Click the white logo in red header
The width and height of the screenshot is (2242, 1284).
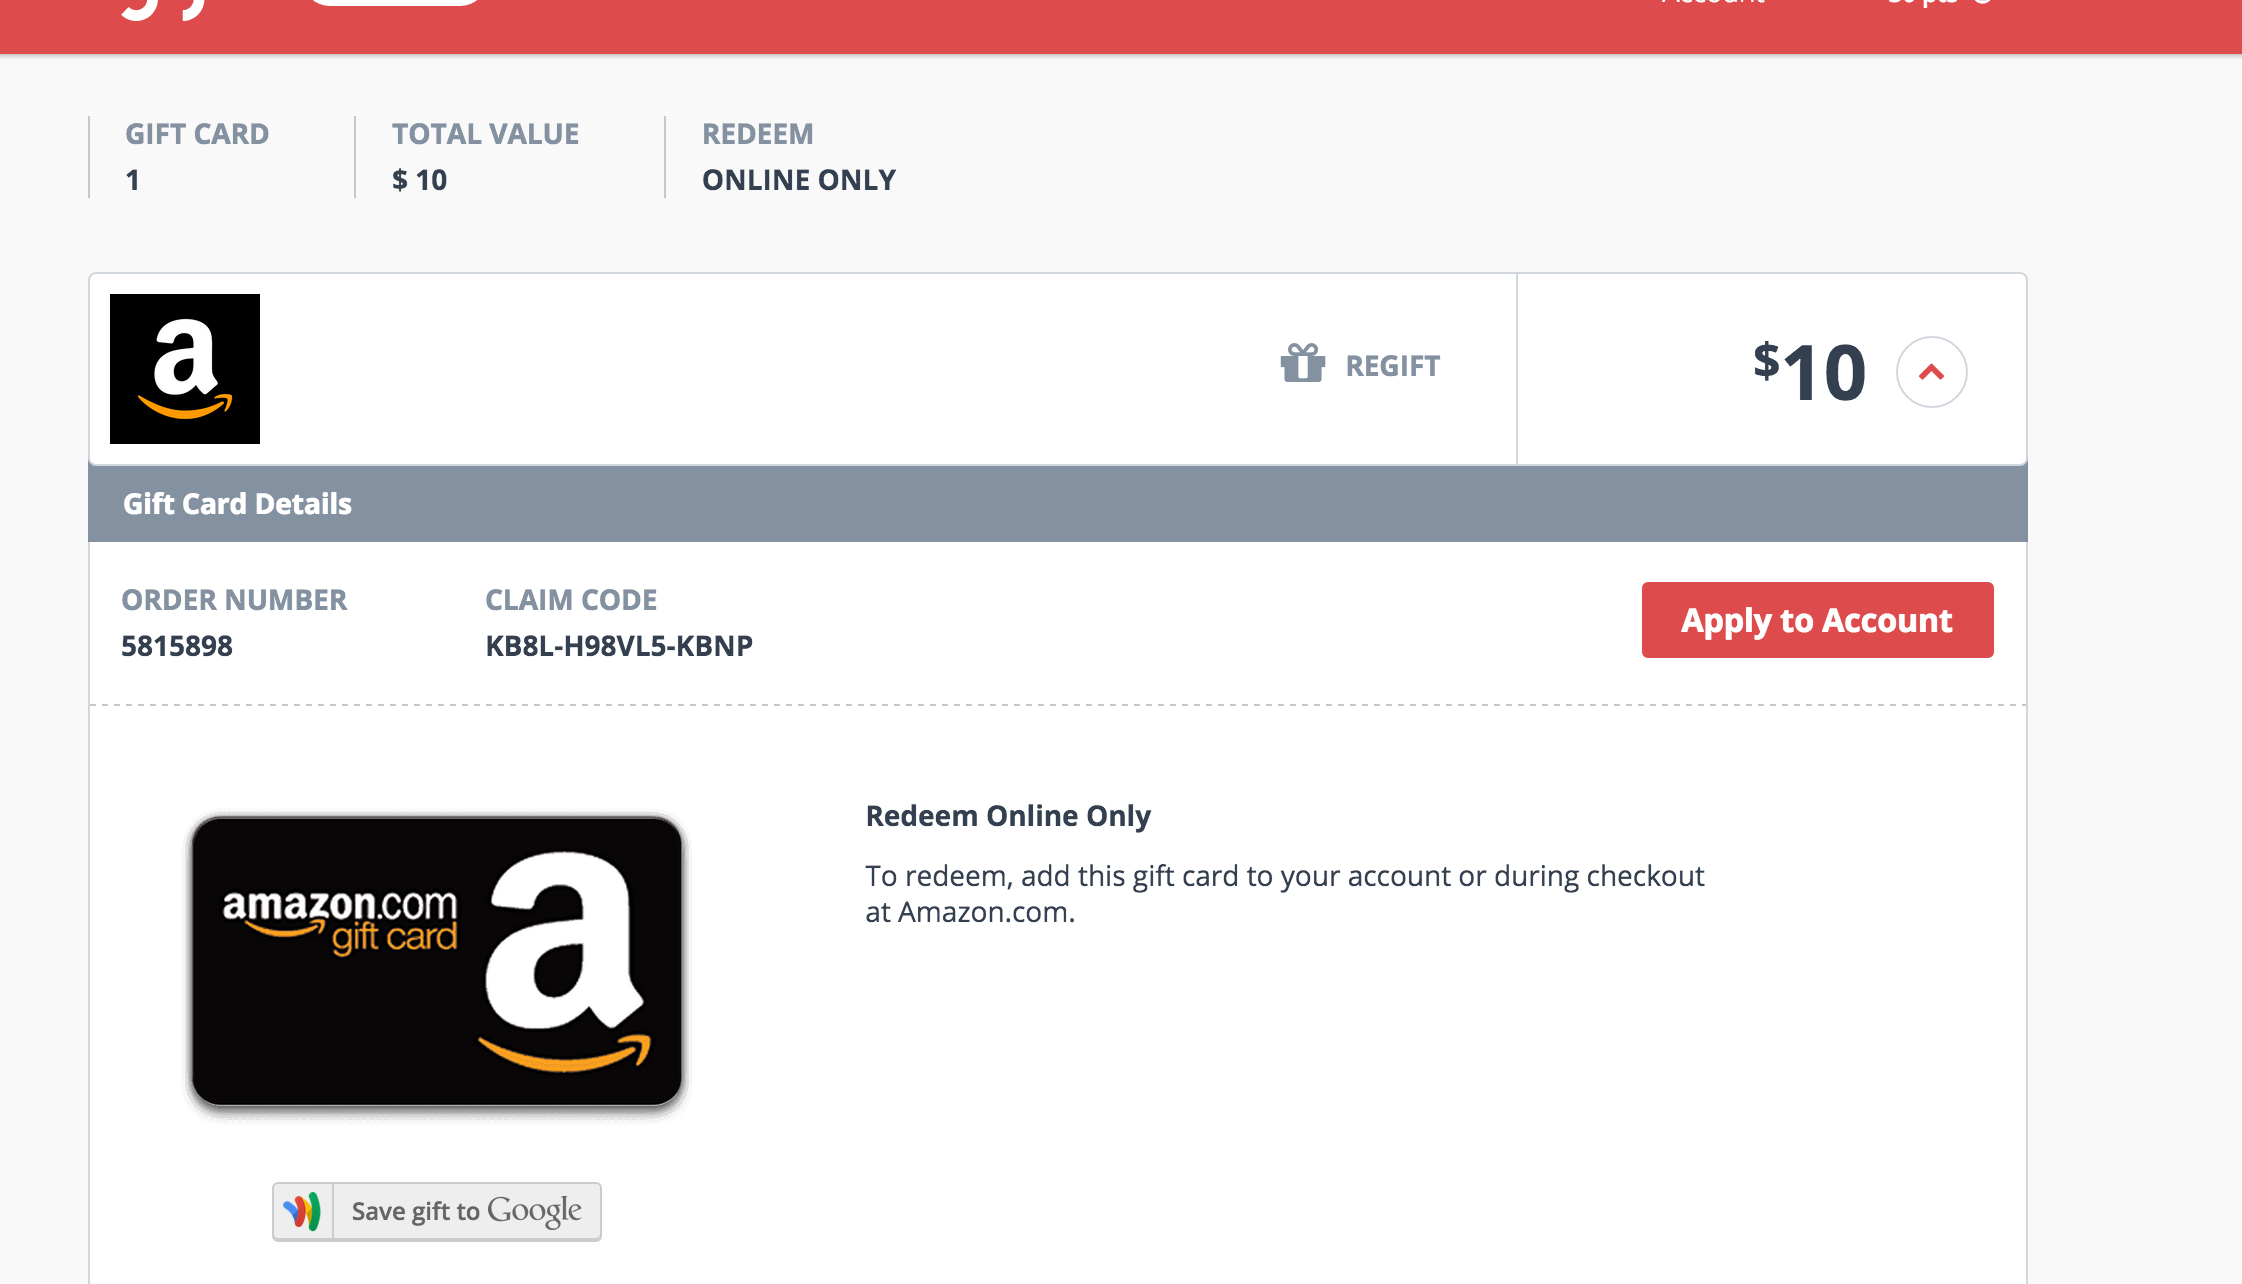pyautogui.click(x=165, y=8)
